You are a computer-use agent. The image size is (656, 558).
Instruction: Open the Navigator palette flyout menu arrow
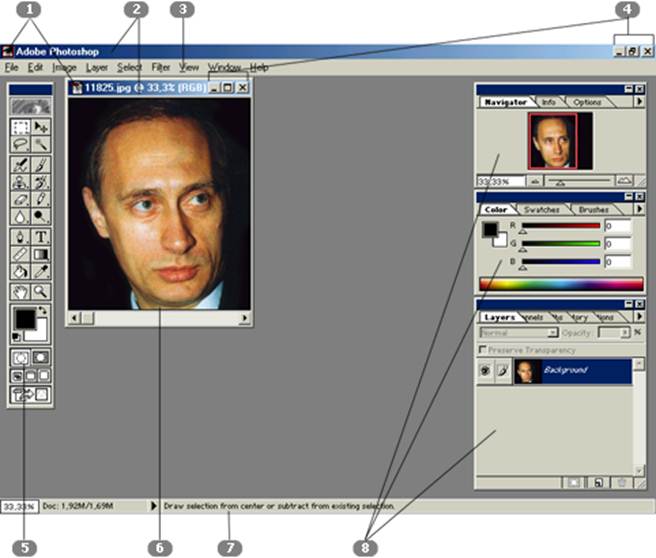tap(638, 102)
